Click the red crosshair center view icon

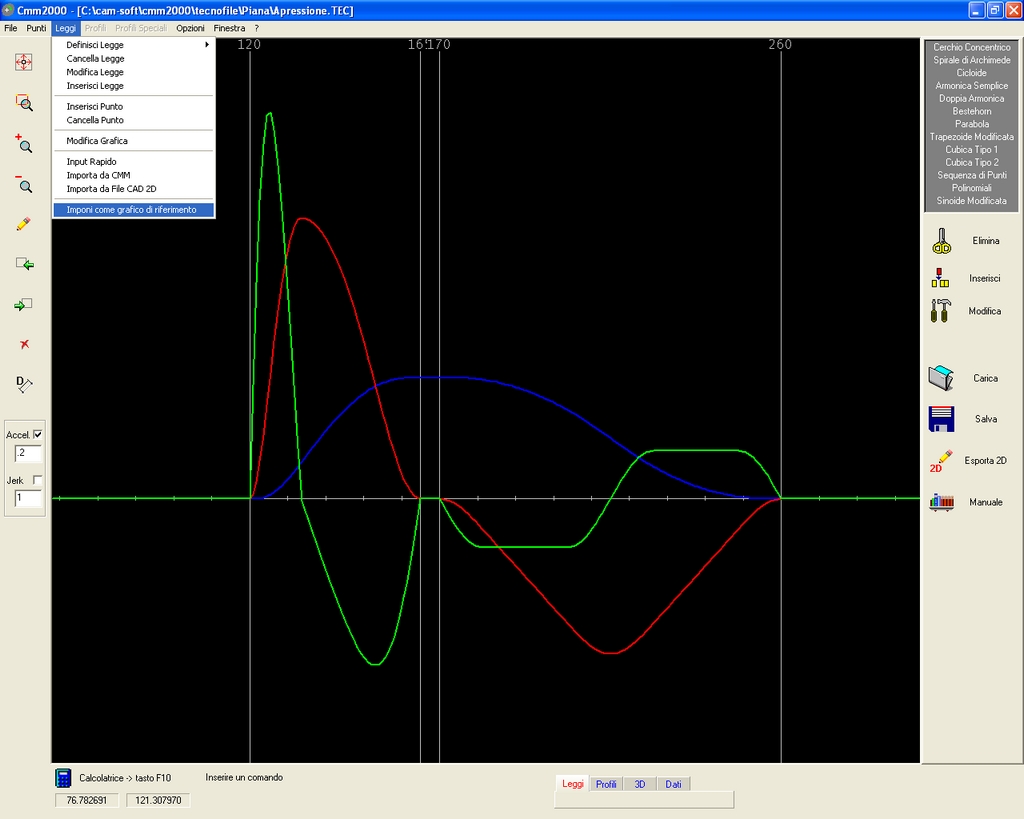pyautogui.click(x=24, y=62)
